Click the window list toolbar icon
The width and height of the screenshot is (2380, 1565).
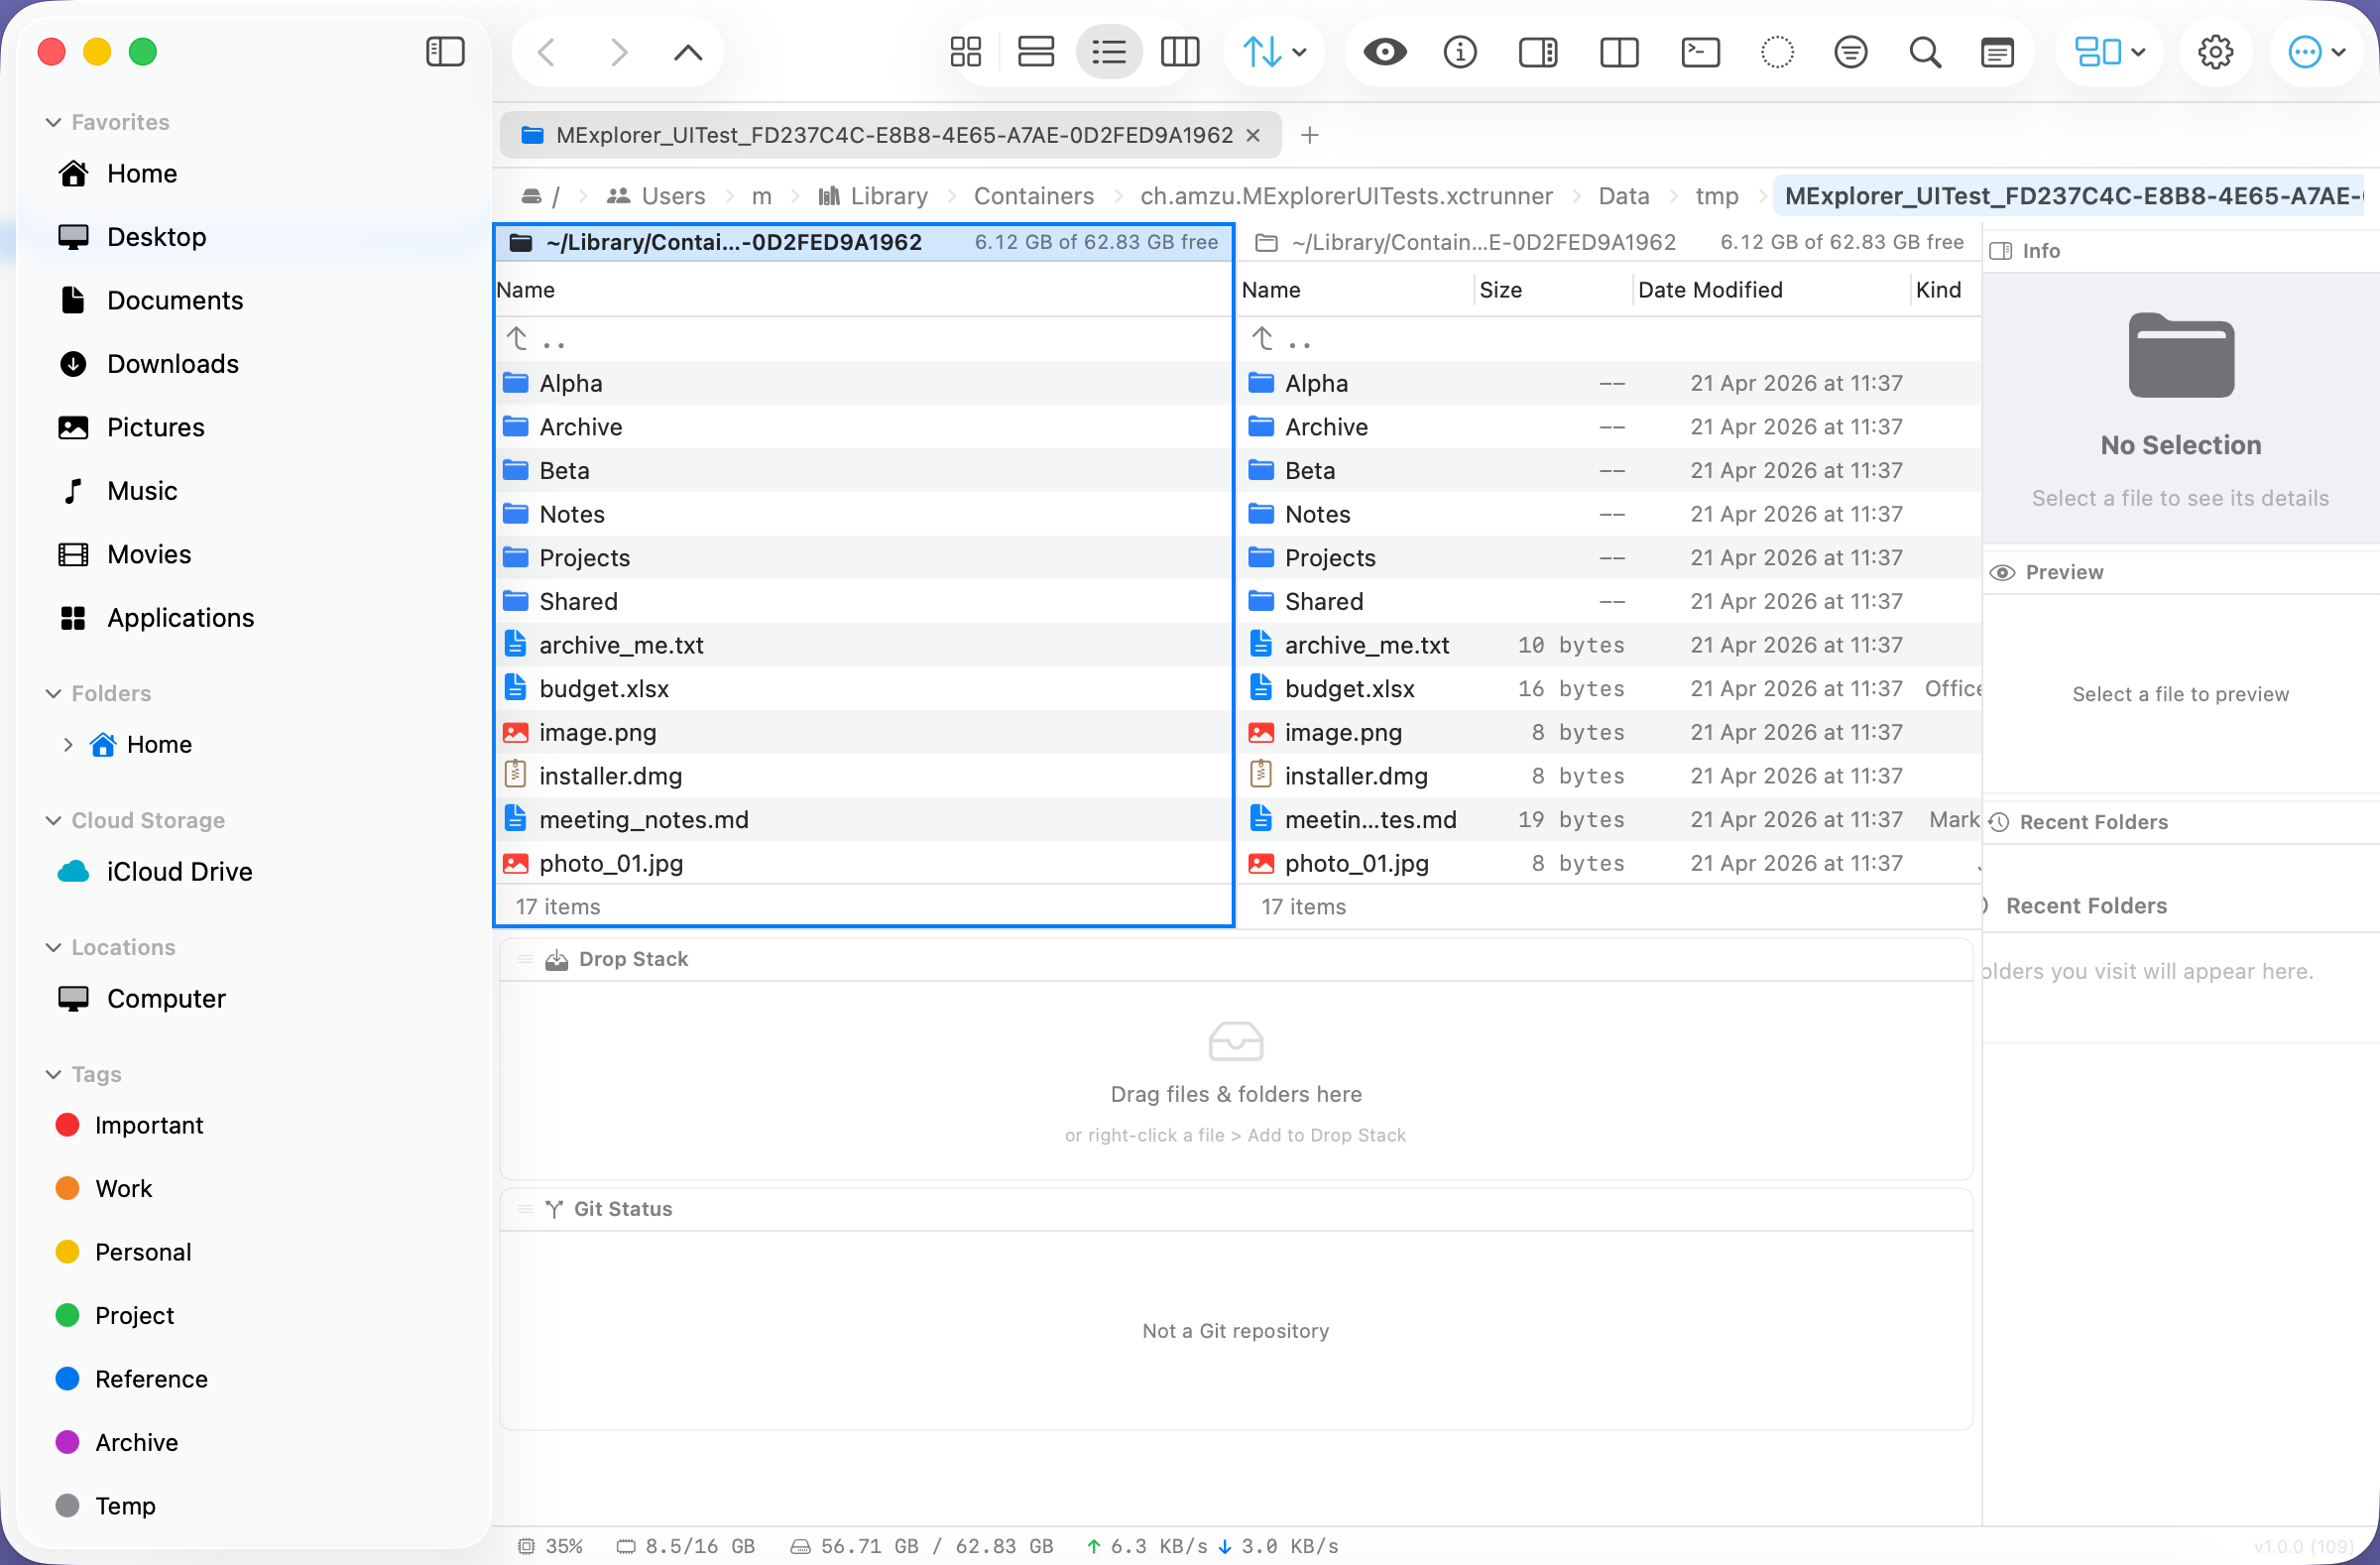[x=1998, y=51]
